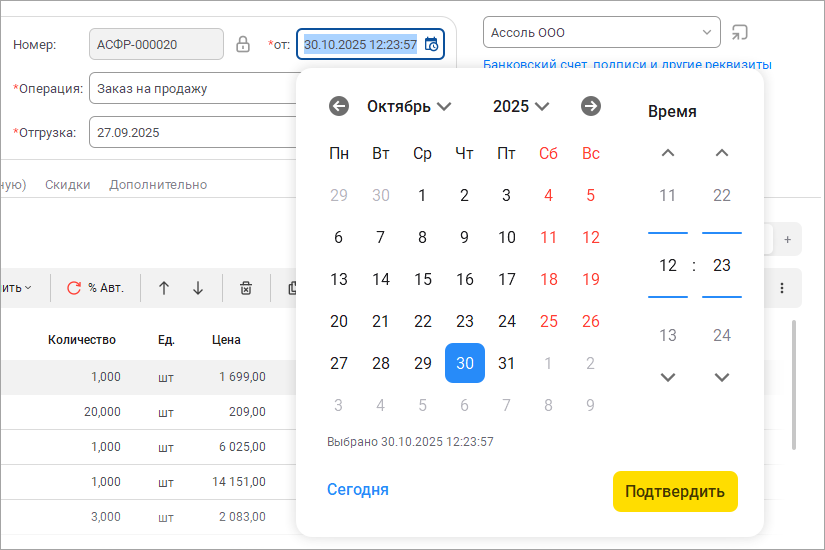Delete the selected row with the trash icon
The height and width of the screenshot is (550, 825).
click(245, 288)
